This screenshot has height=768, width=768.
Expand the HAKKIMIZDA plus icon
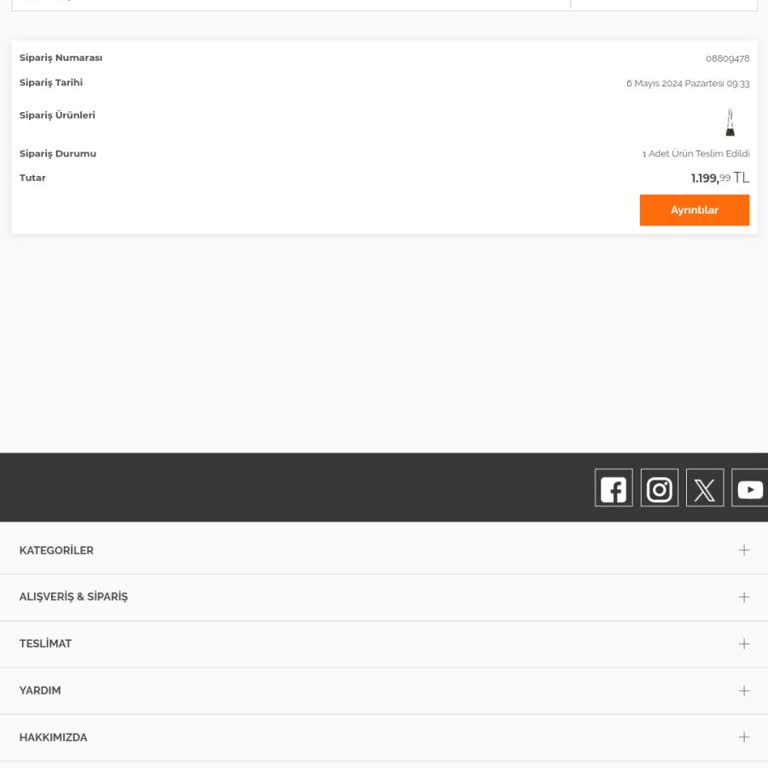744,737
